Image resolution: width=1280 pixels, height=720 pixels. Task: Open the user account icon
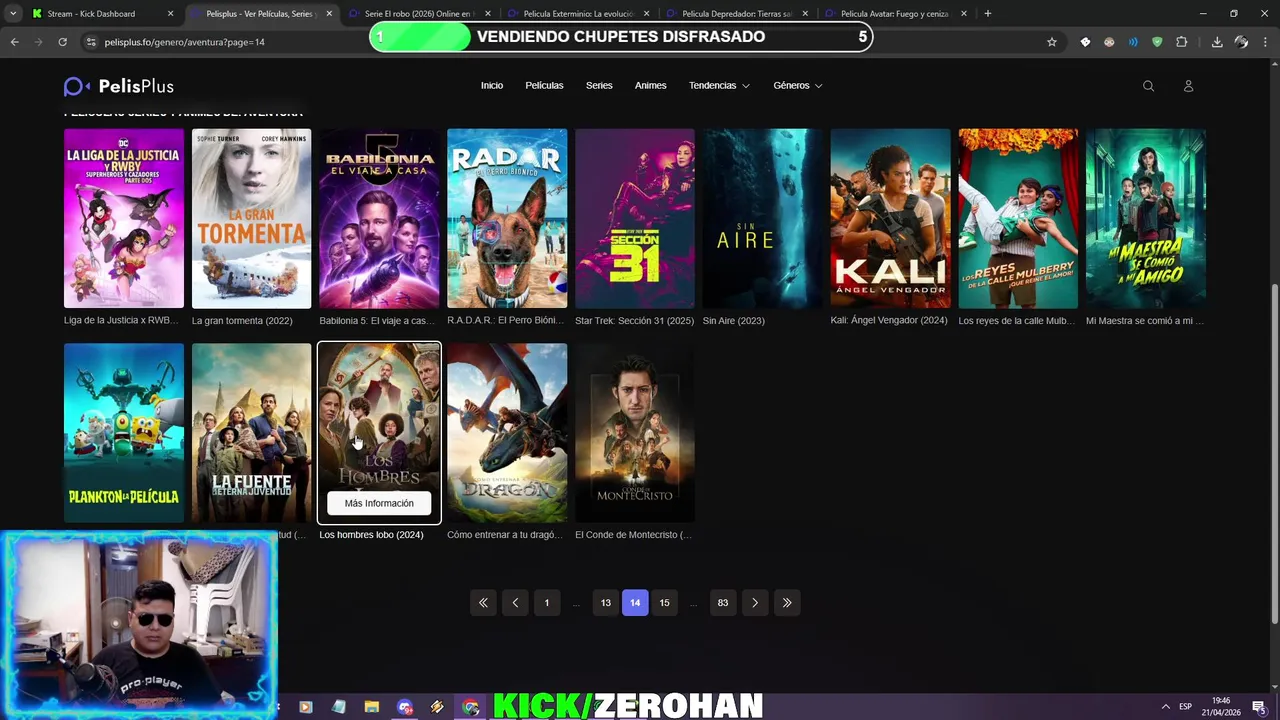[1188, 86]
